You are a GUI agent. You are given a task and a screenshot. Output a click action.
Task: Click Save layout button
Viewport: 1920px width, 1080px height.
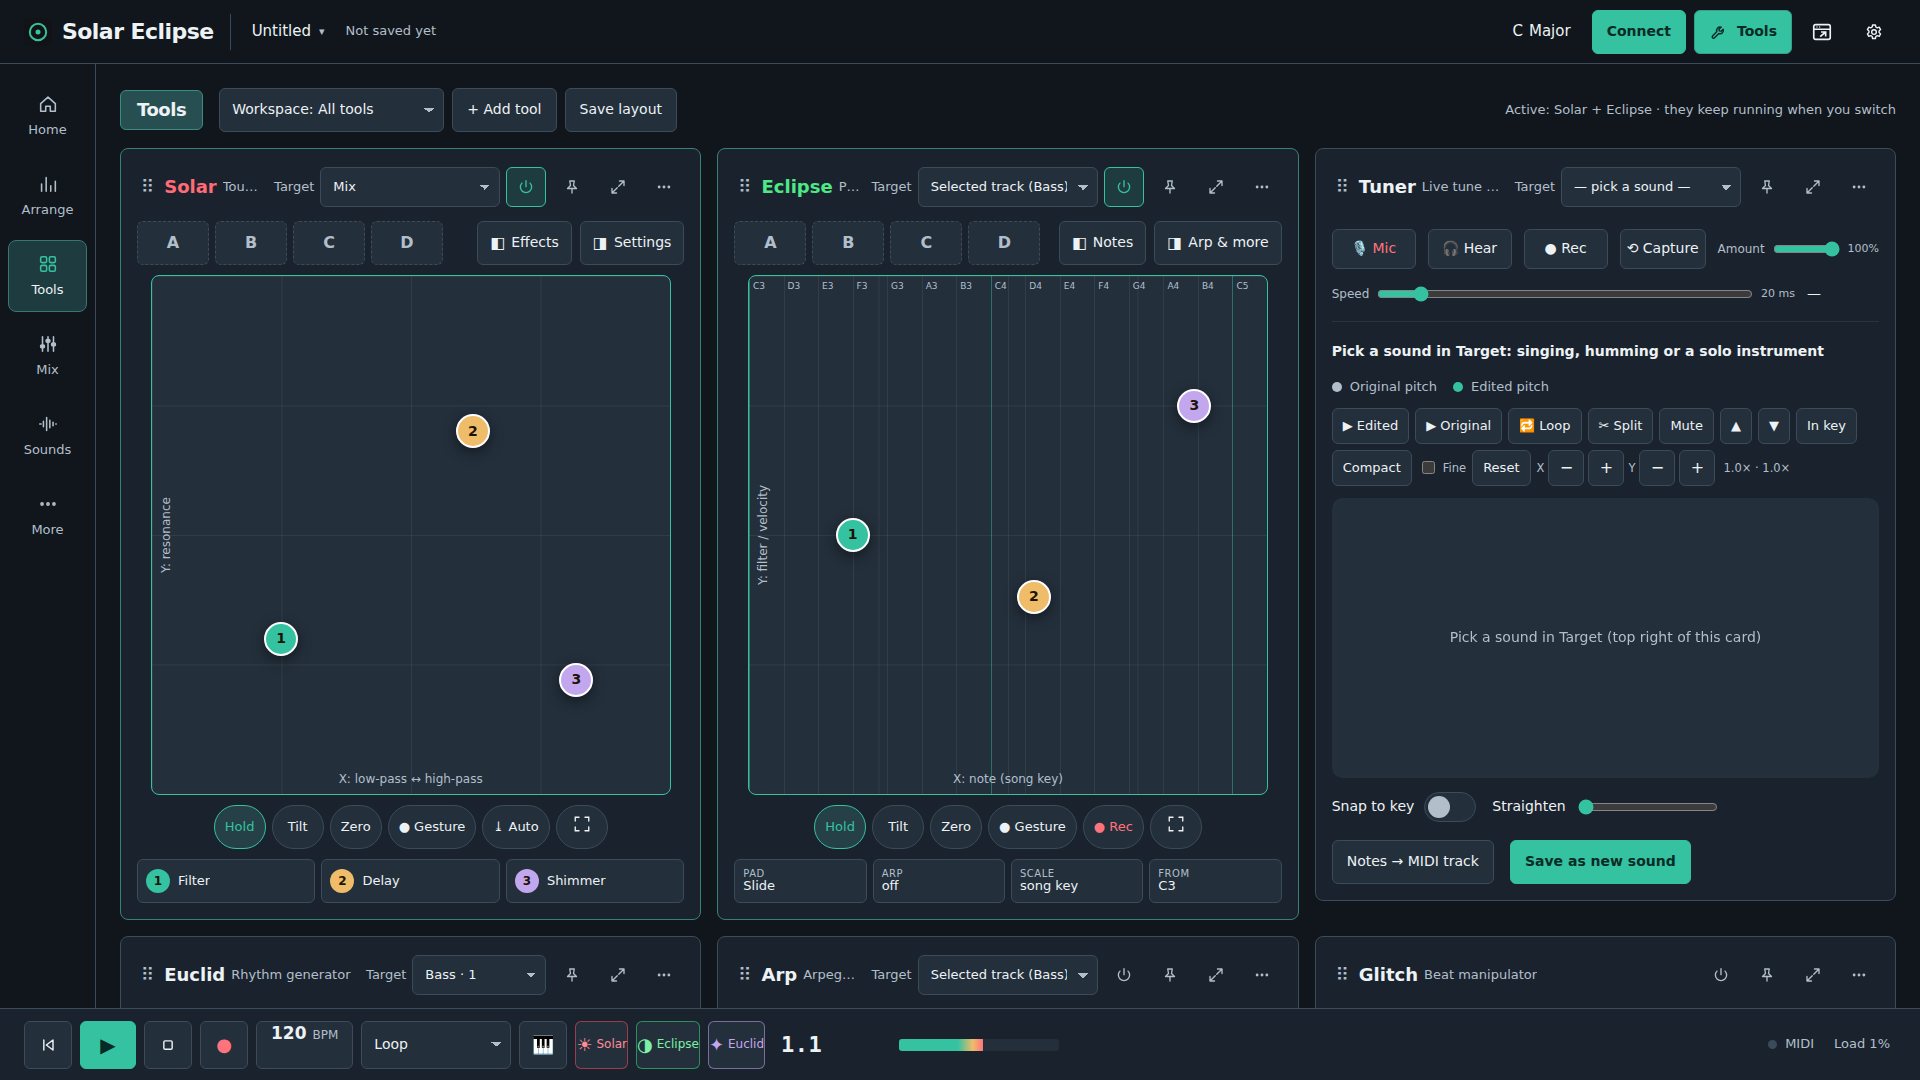(620, 110)
